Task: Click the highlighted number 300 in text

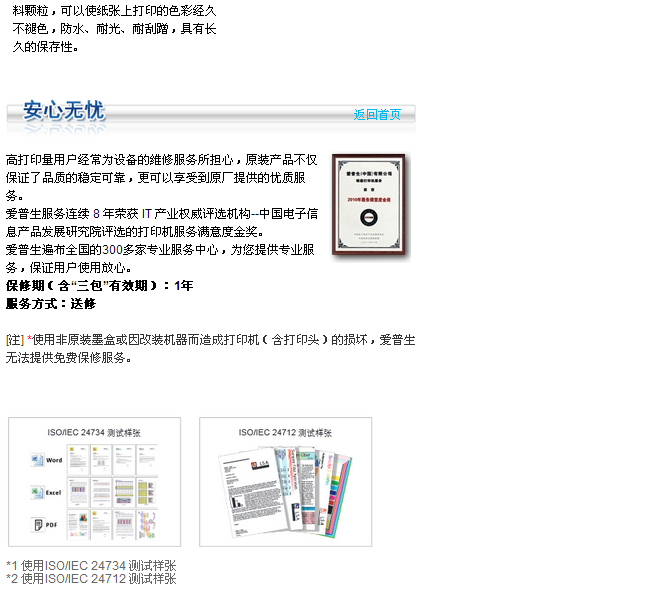Action: [112, 250]
